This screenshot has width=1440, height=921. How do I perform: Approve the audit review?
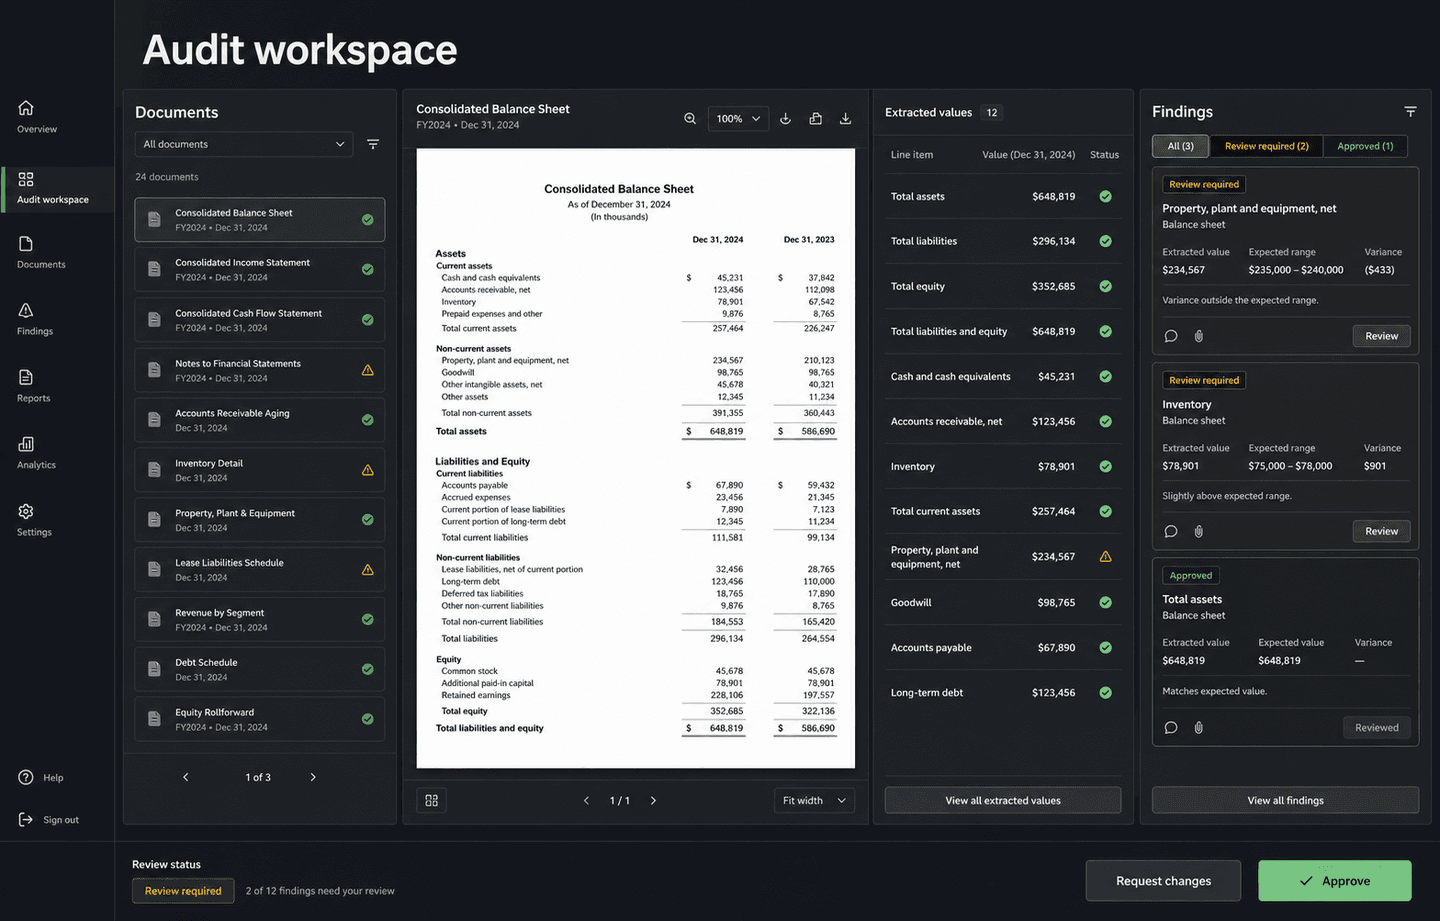point(1335,881)
